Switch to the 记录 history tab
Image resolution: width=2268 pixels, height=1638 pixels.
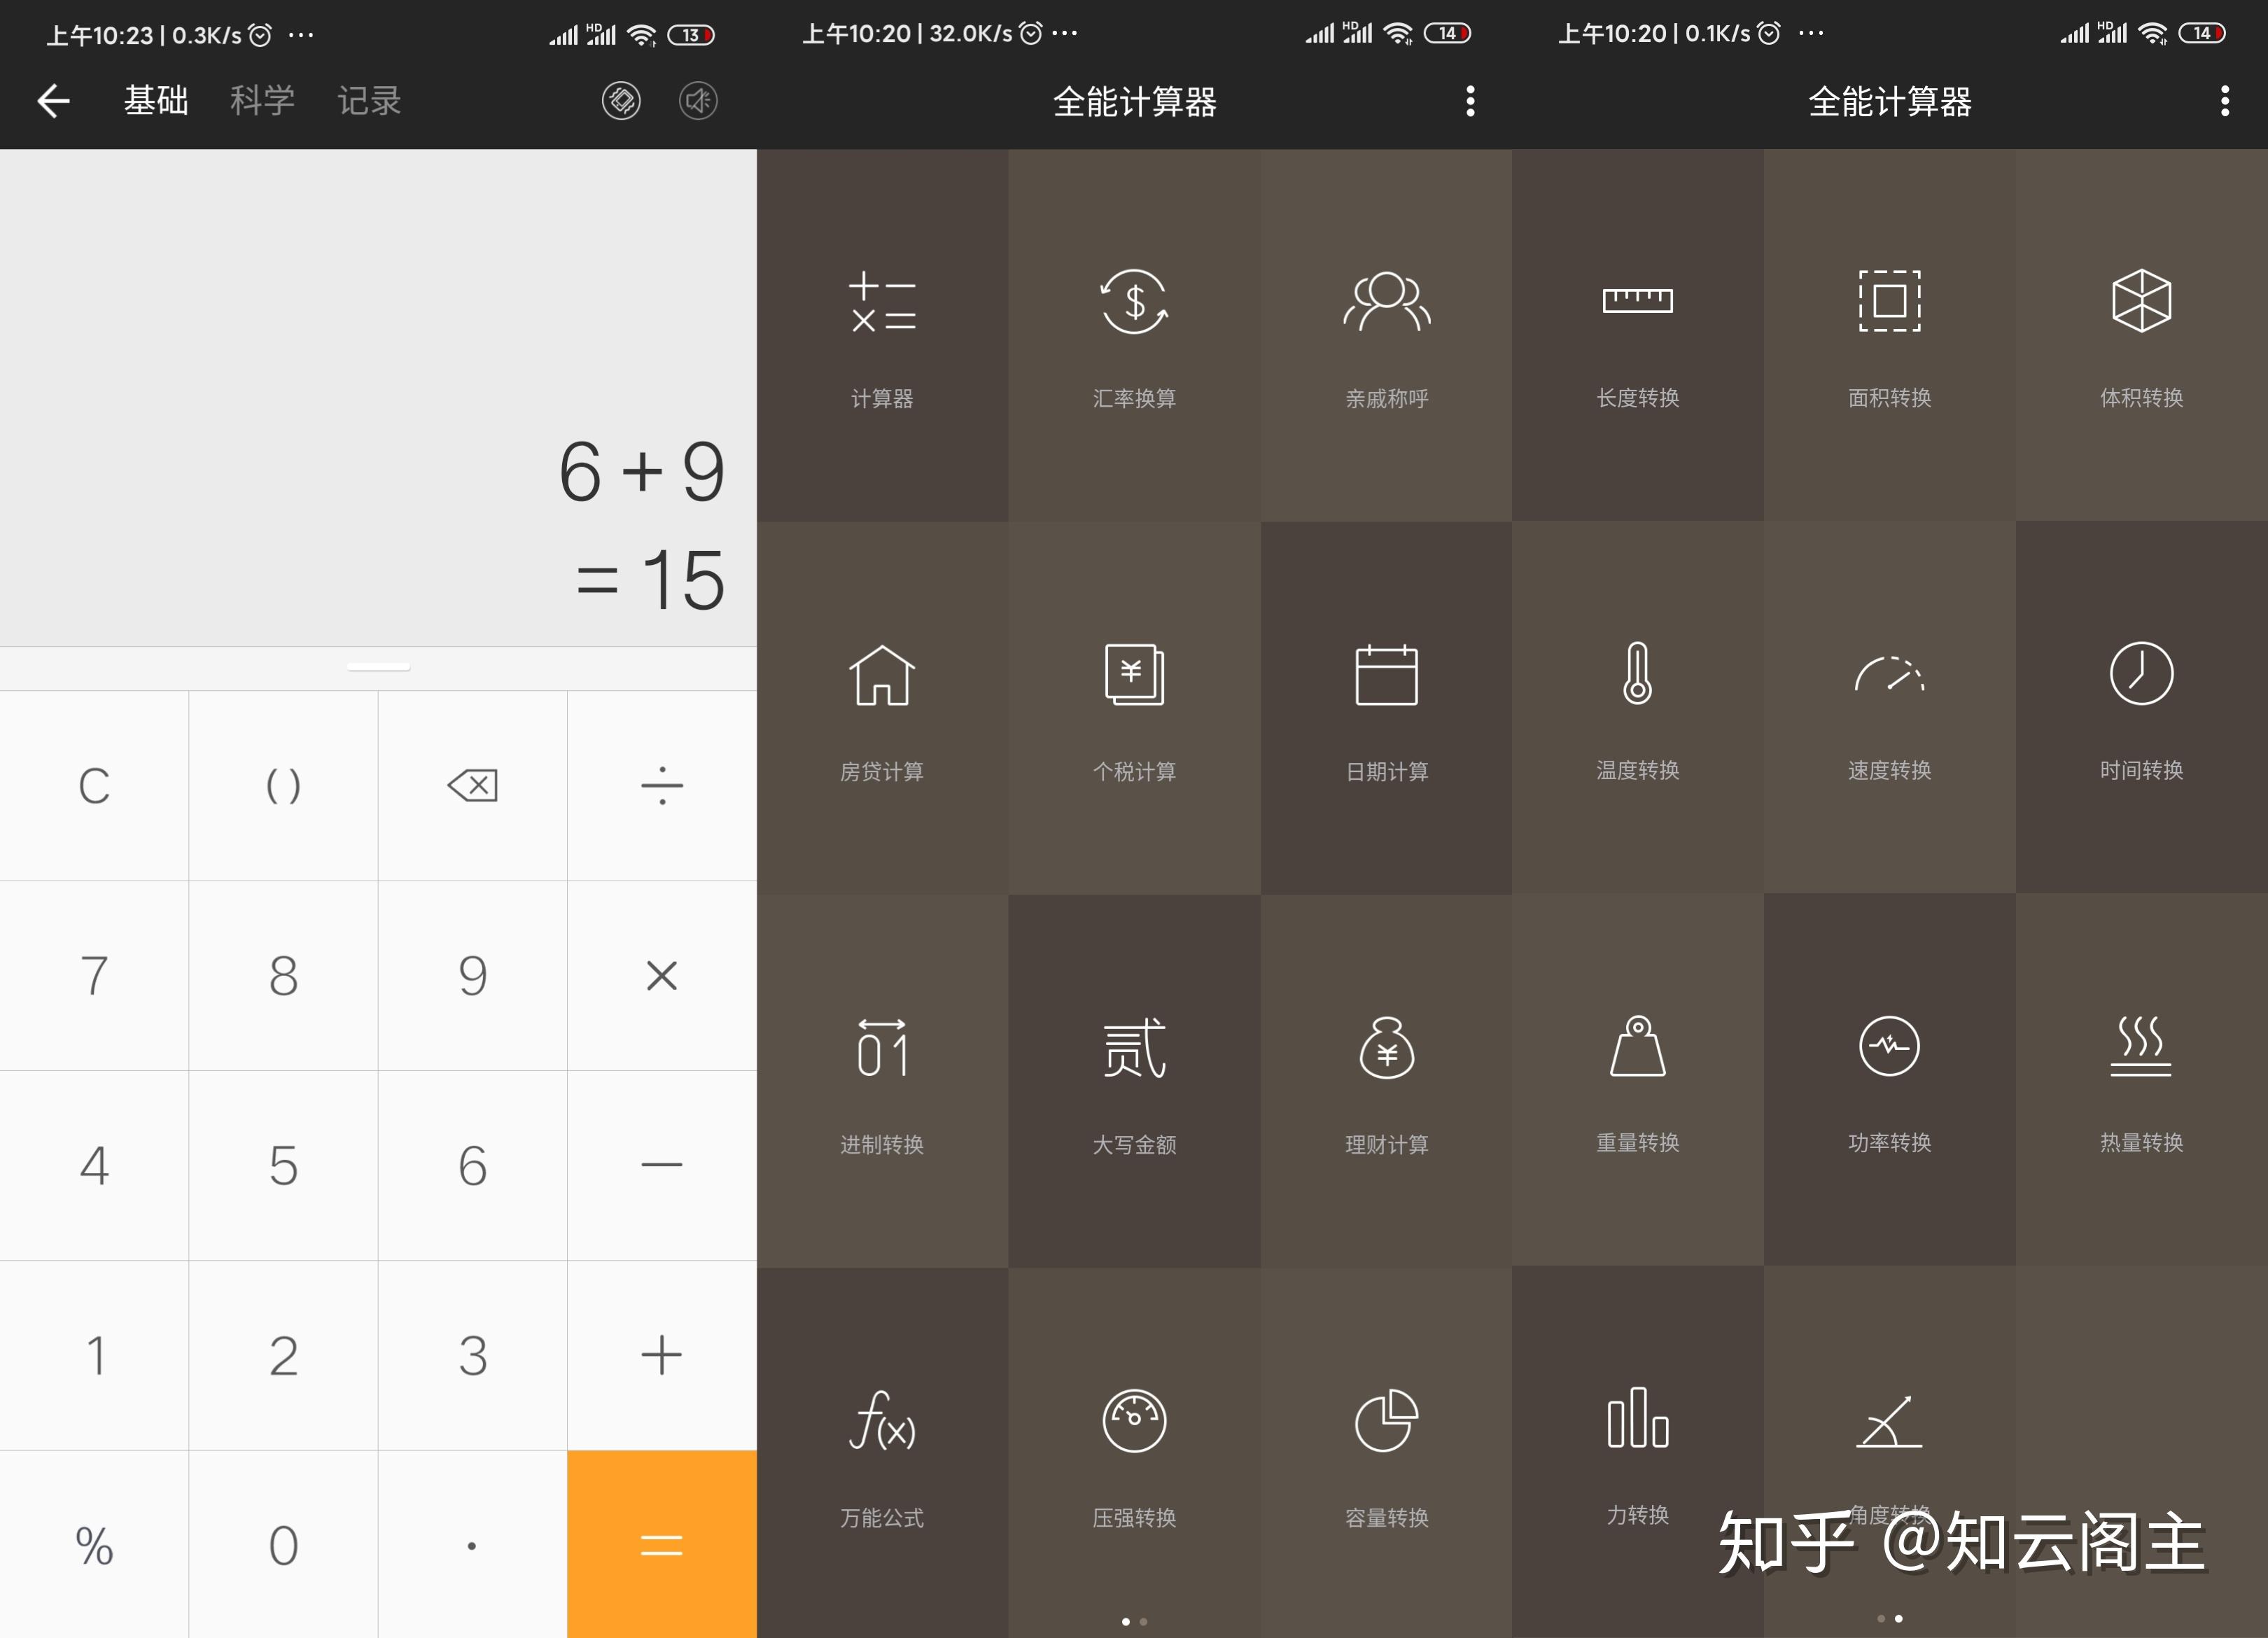tap(369, 100)
